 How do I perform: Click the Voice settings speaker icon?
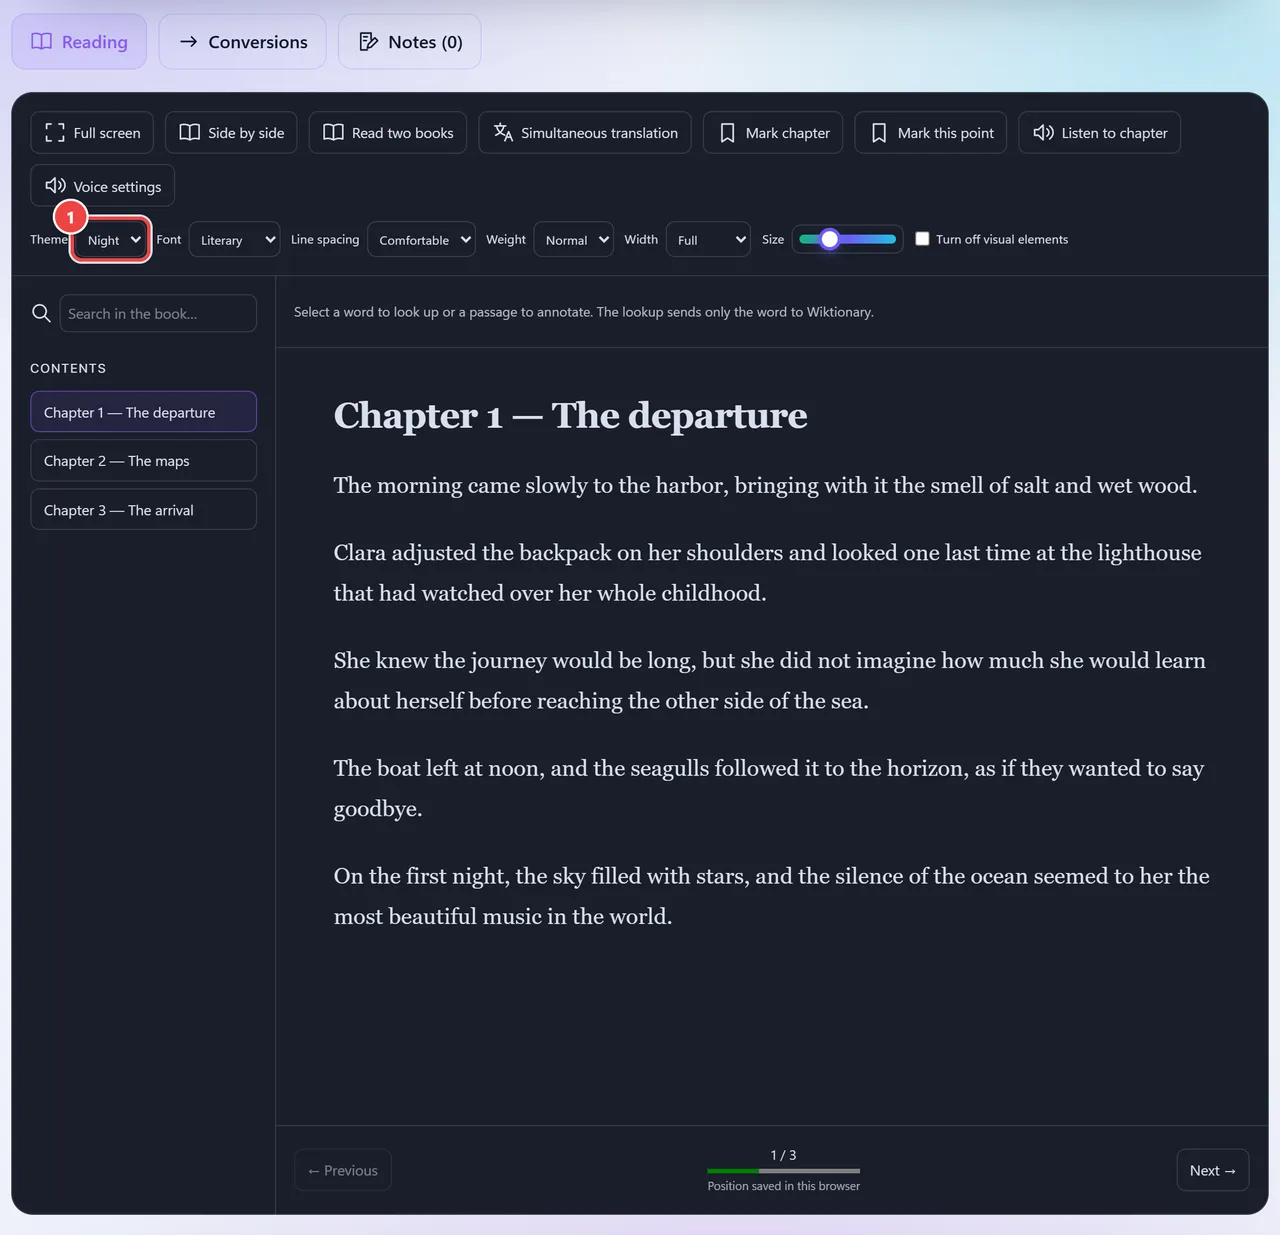[55, 186]
